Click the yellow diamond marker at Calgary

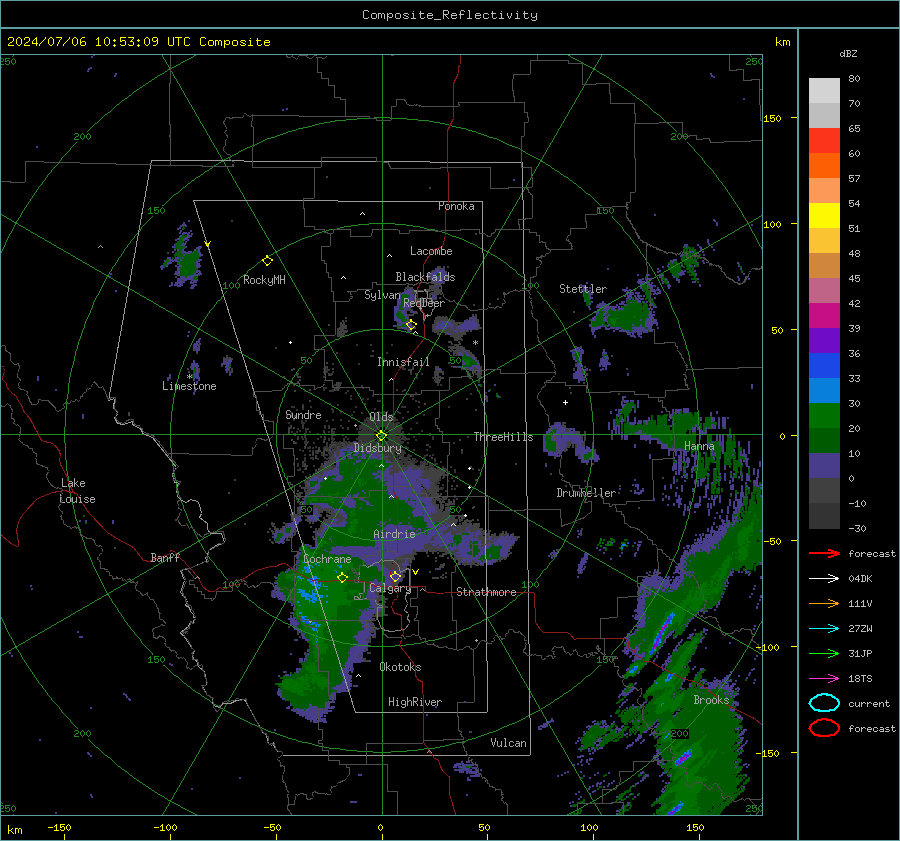[x=395, y=576]
